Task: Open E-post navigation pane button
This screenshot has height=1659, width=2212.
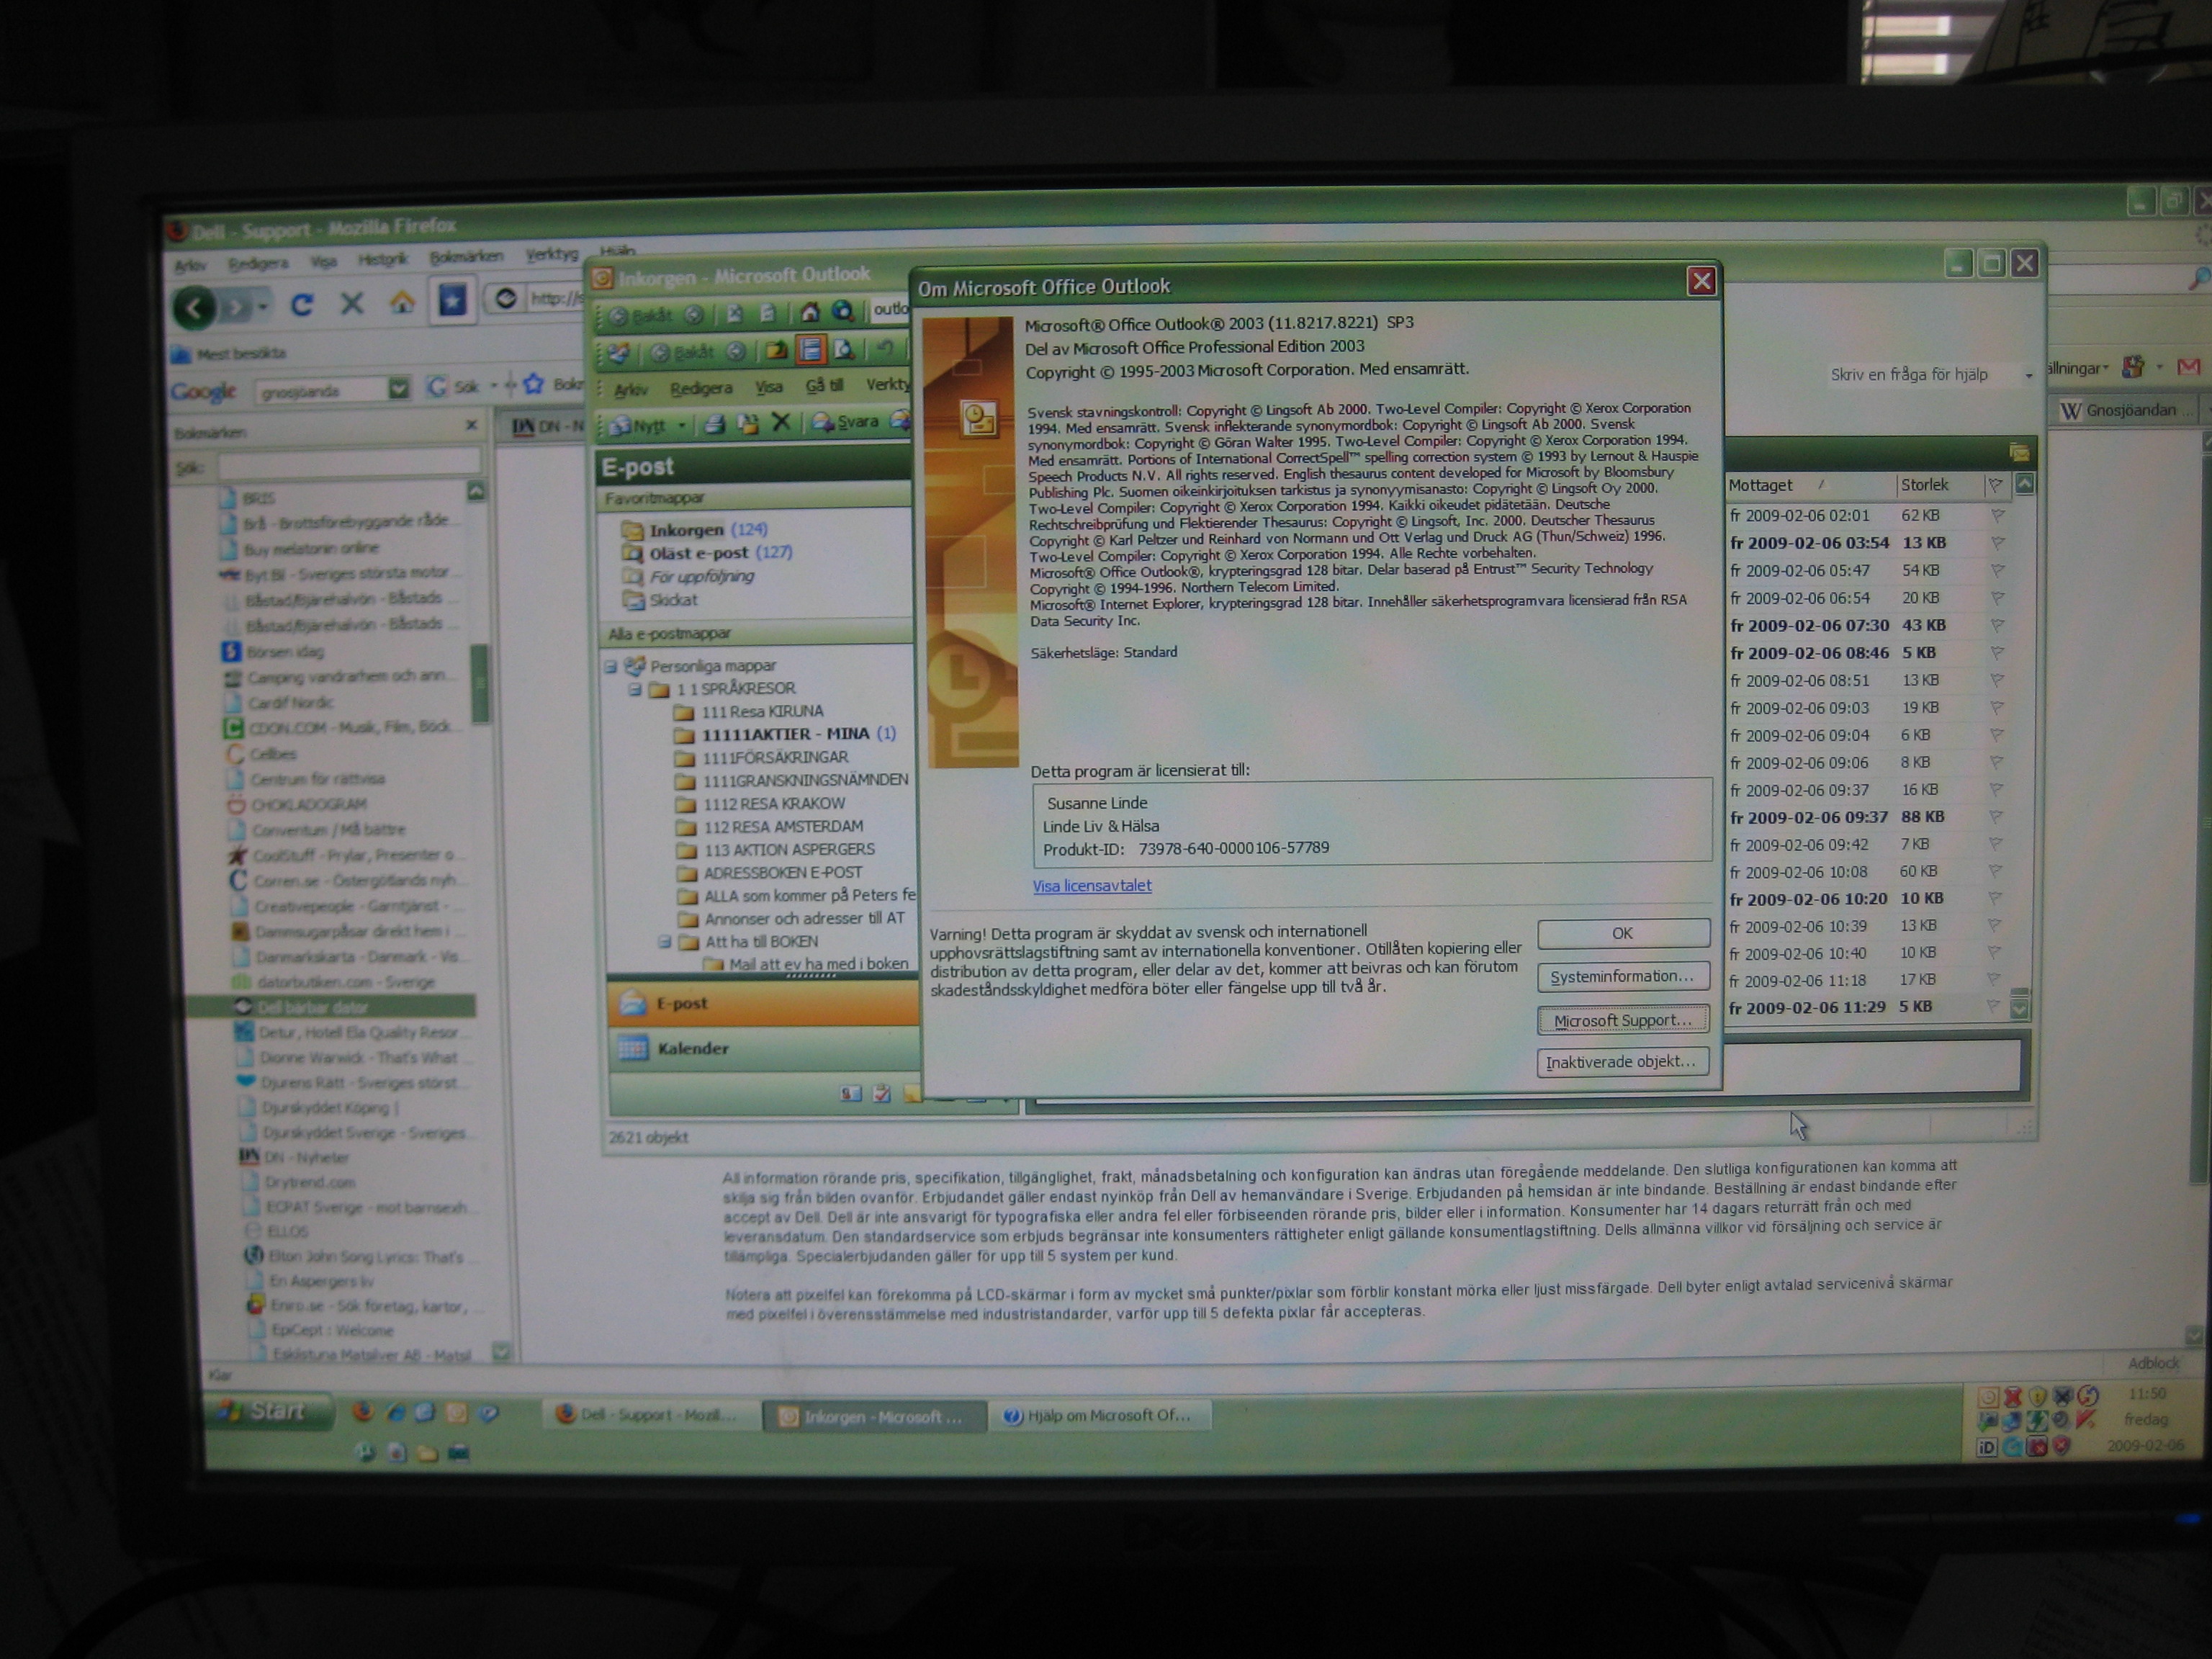Action: [762, 1003]
